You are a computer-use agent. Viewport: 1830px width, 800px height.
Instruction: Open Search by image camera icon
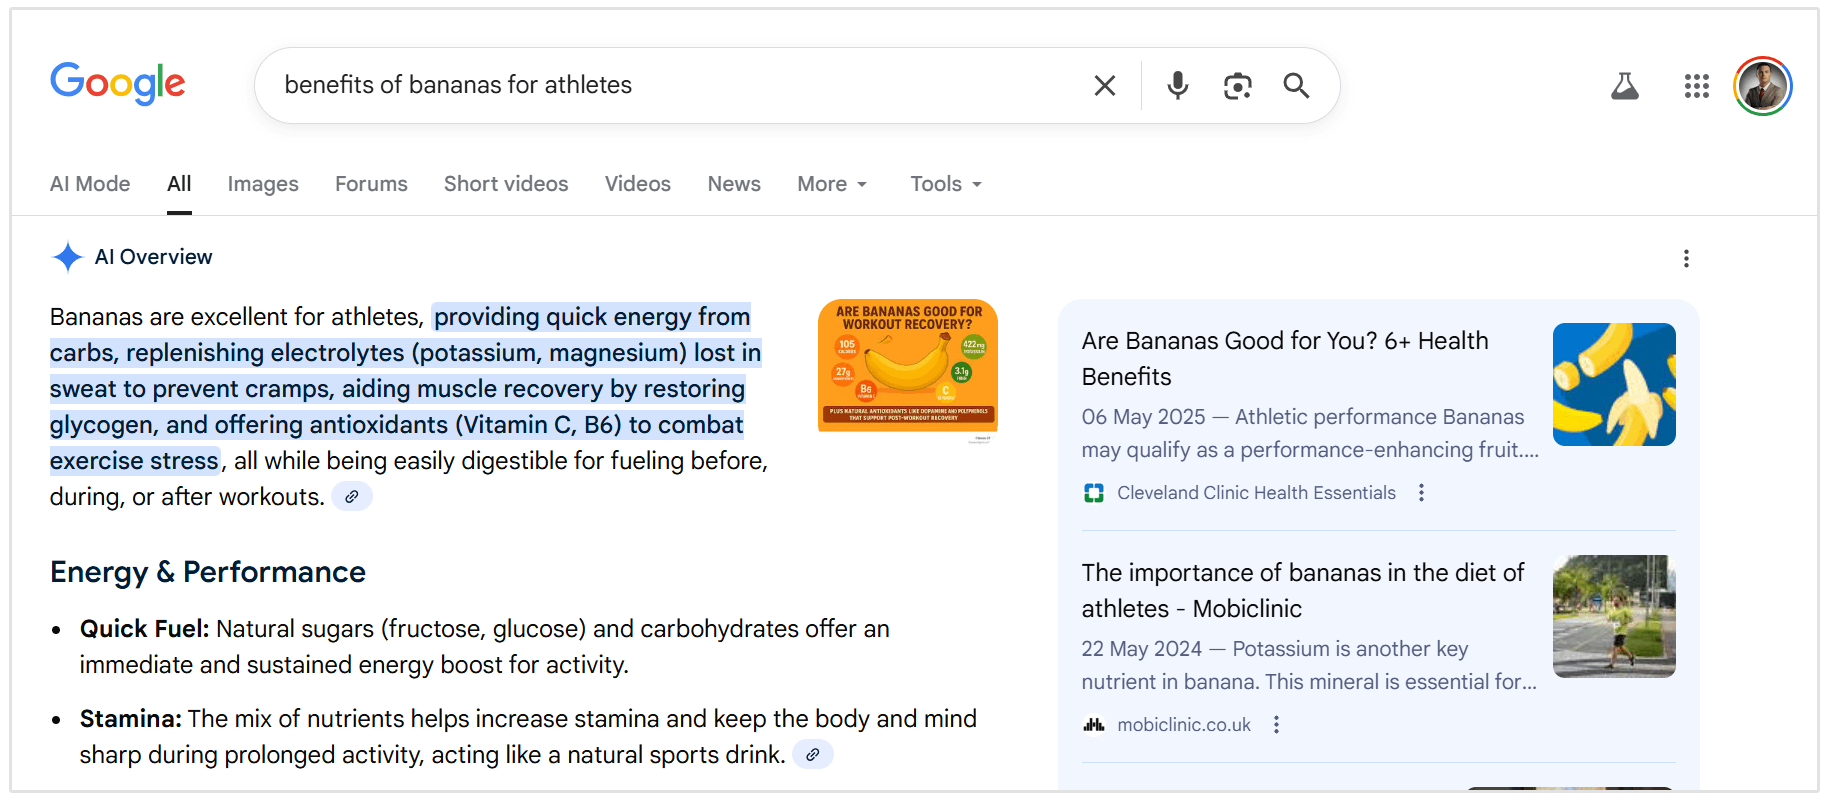coord(1237,86)
